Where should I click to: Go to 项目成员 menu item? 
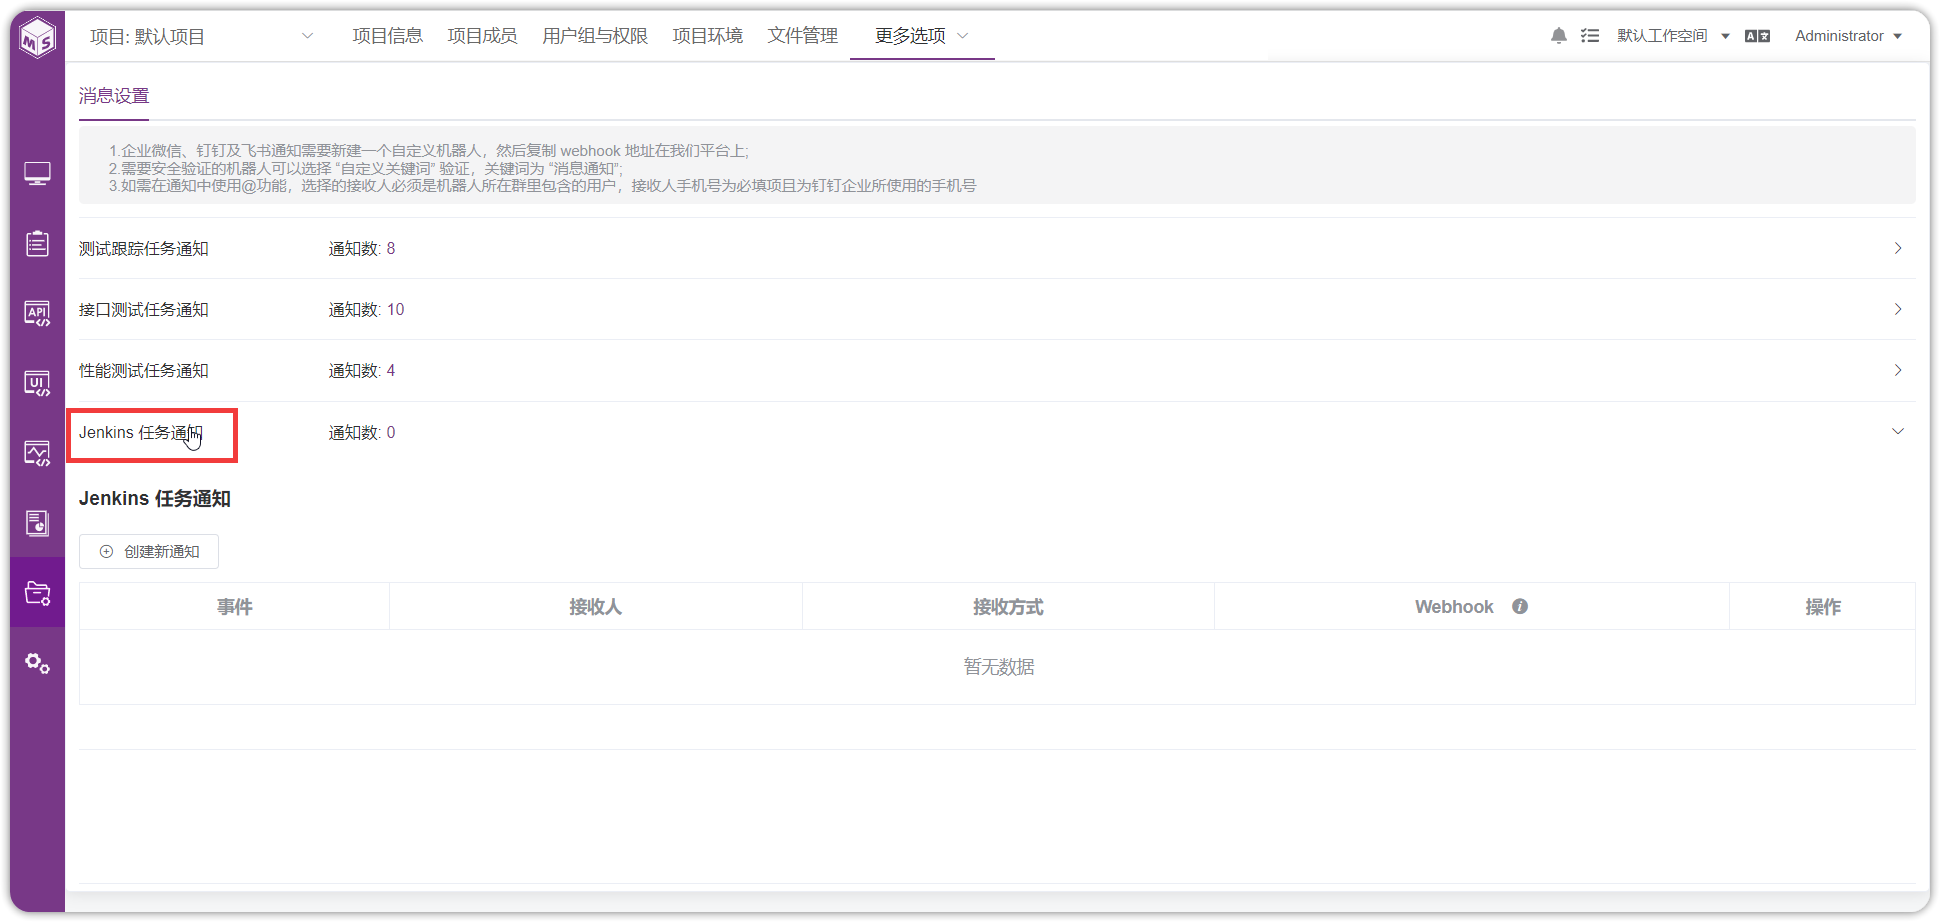[x=482, y=36]
